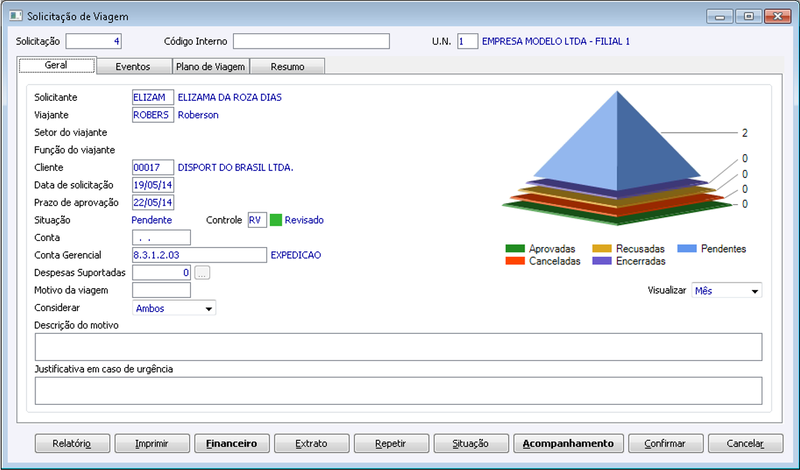This screenshot has width=800, height=470.
Task: Click the green Revisado status indicator
Action: [276, 220]
